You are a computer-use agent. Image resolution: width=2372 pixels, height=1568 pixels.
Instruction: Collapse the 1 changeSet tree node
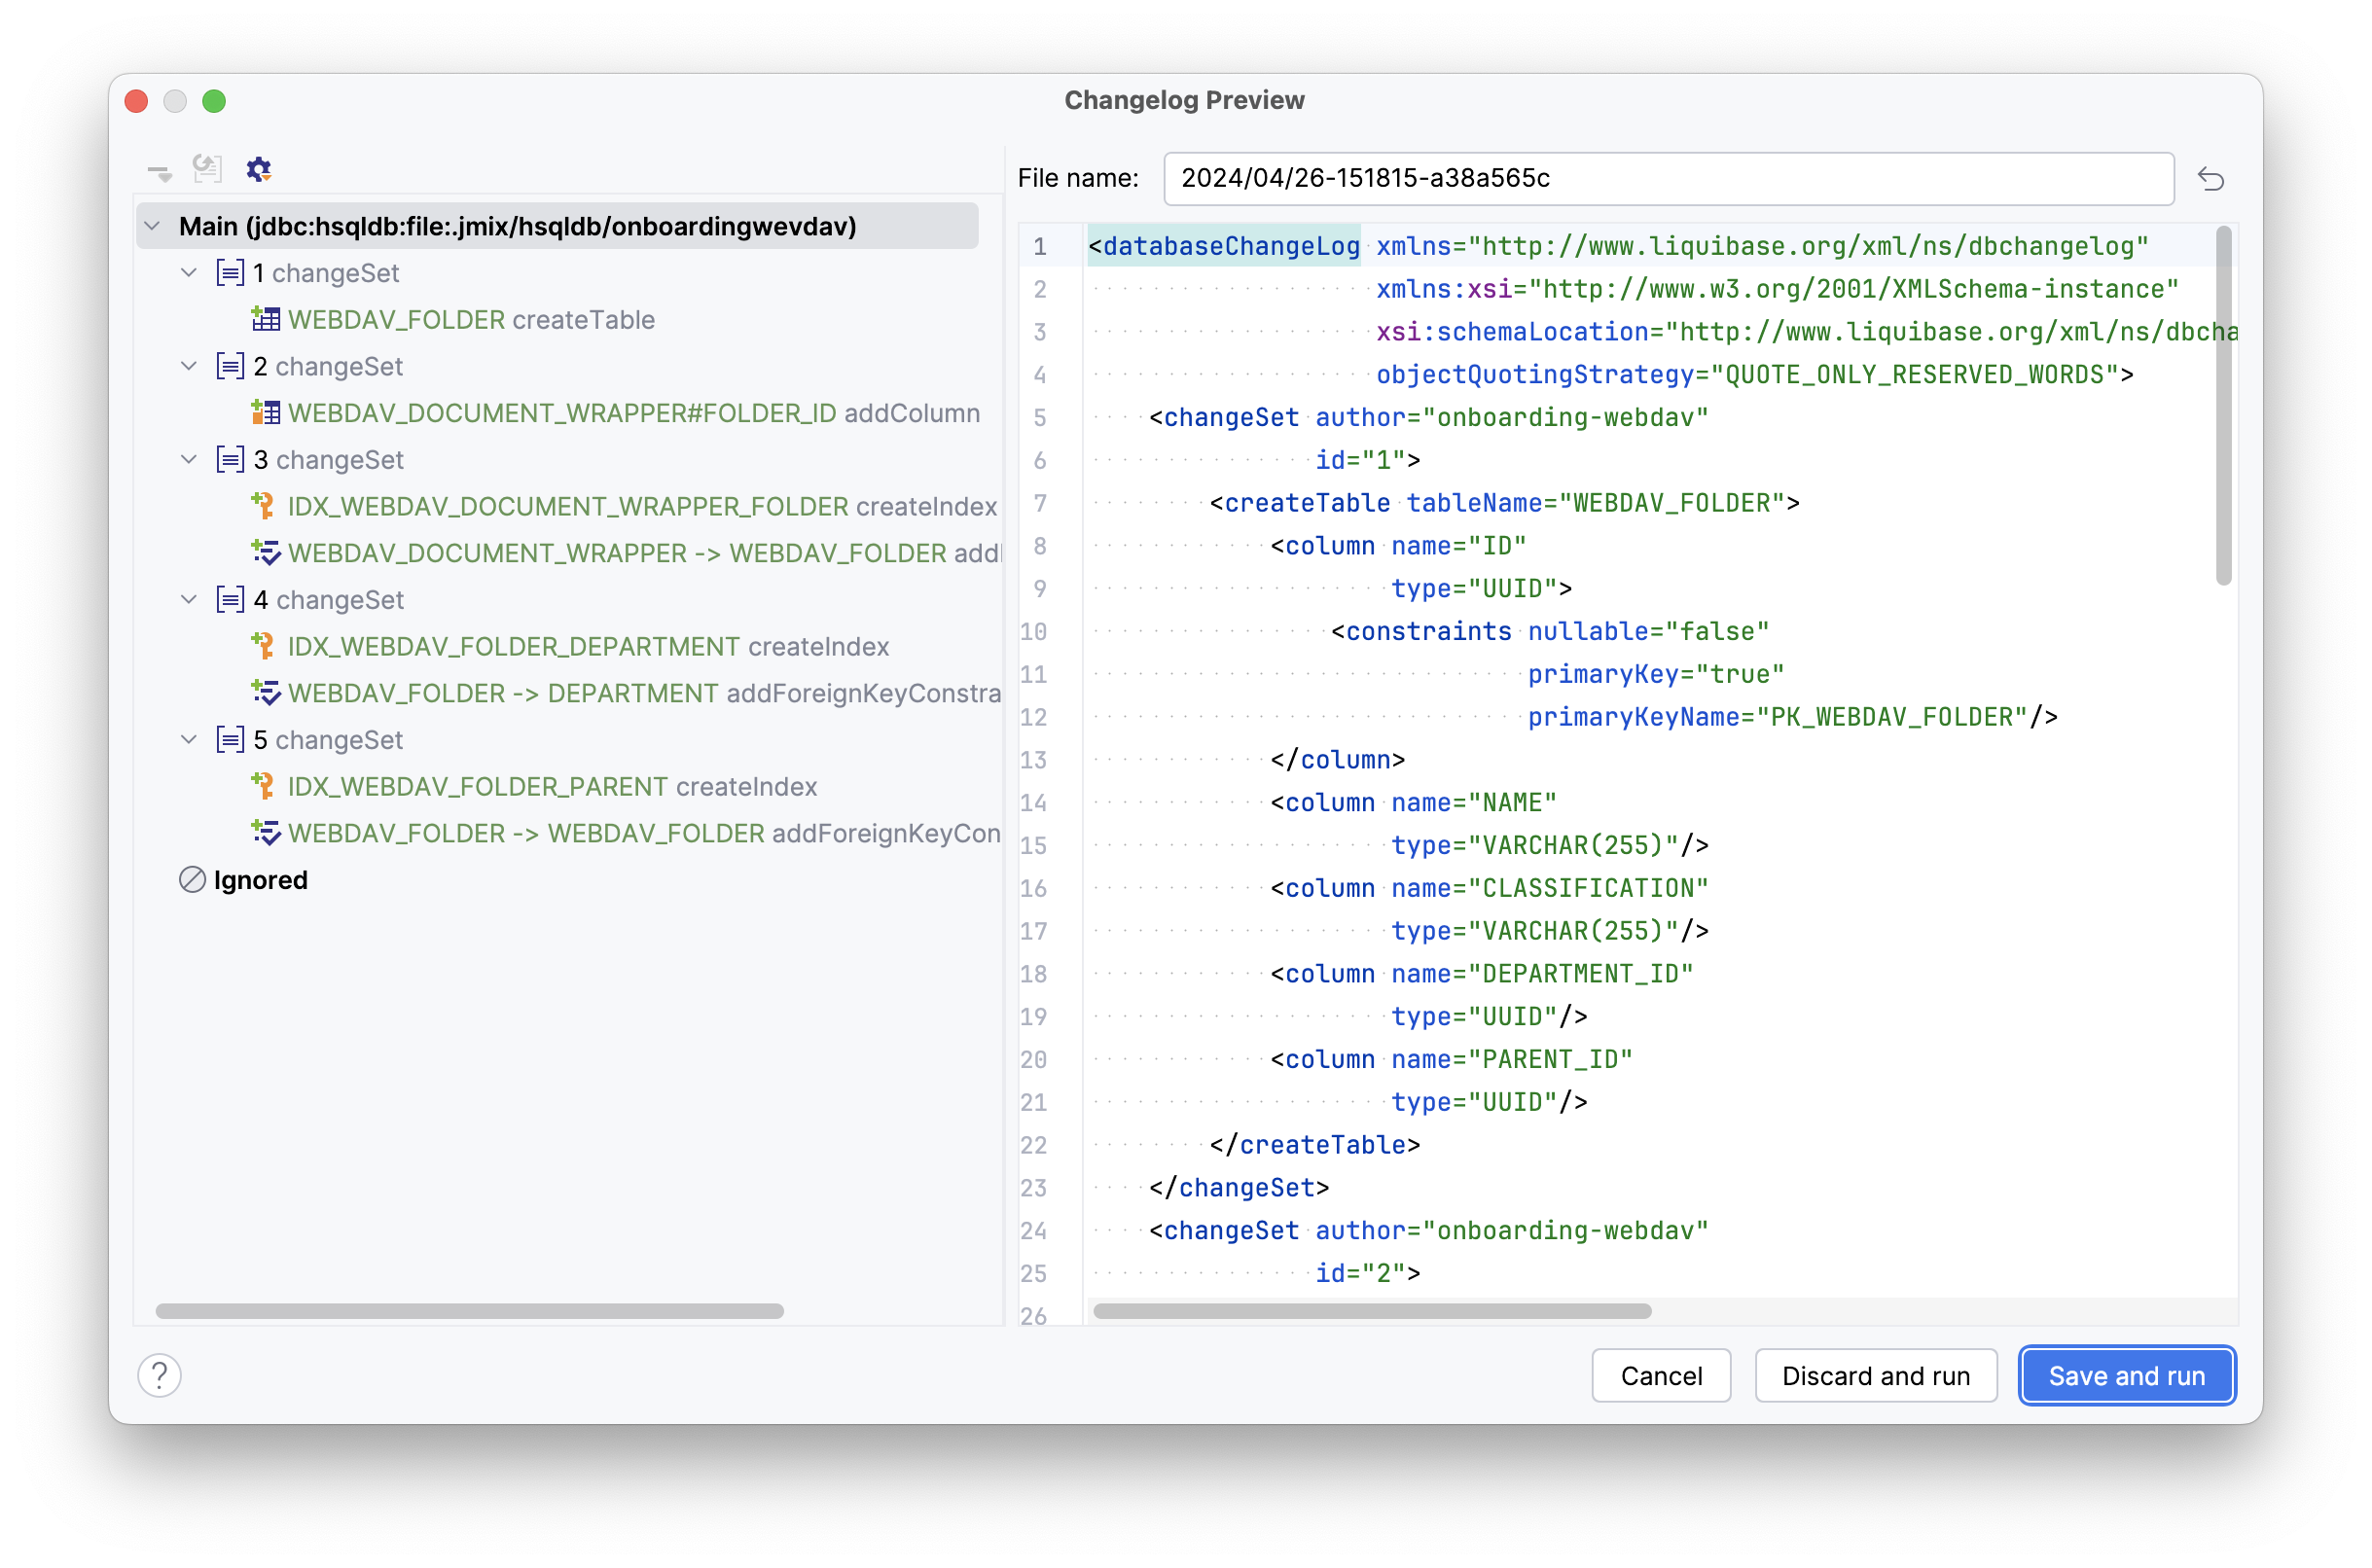pos(189,272)
